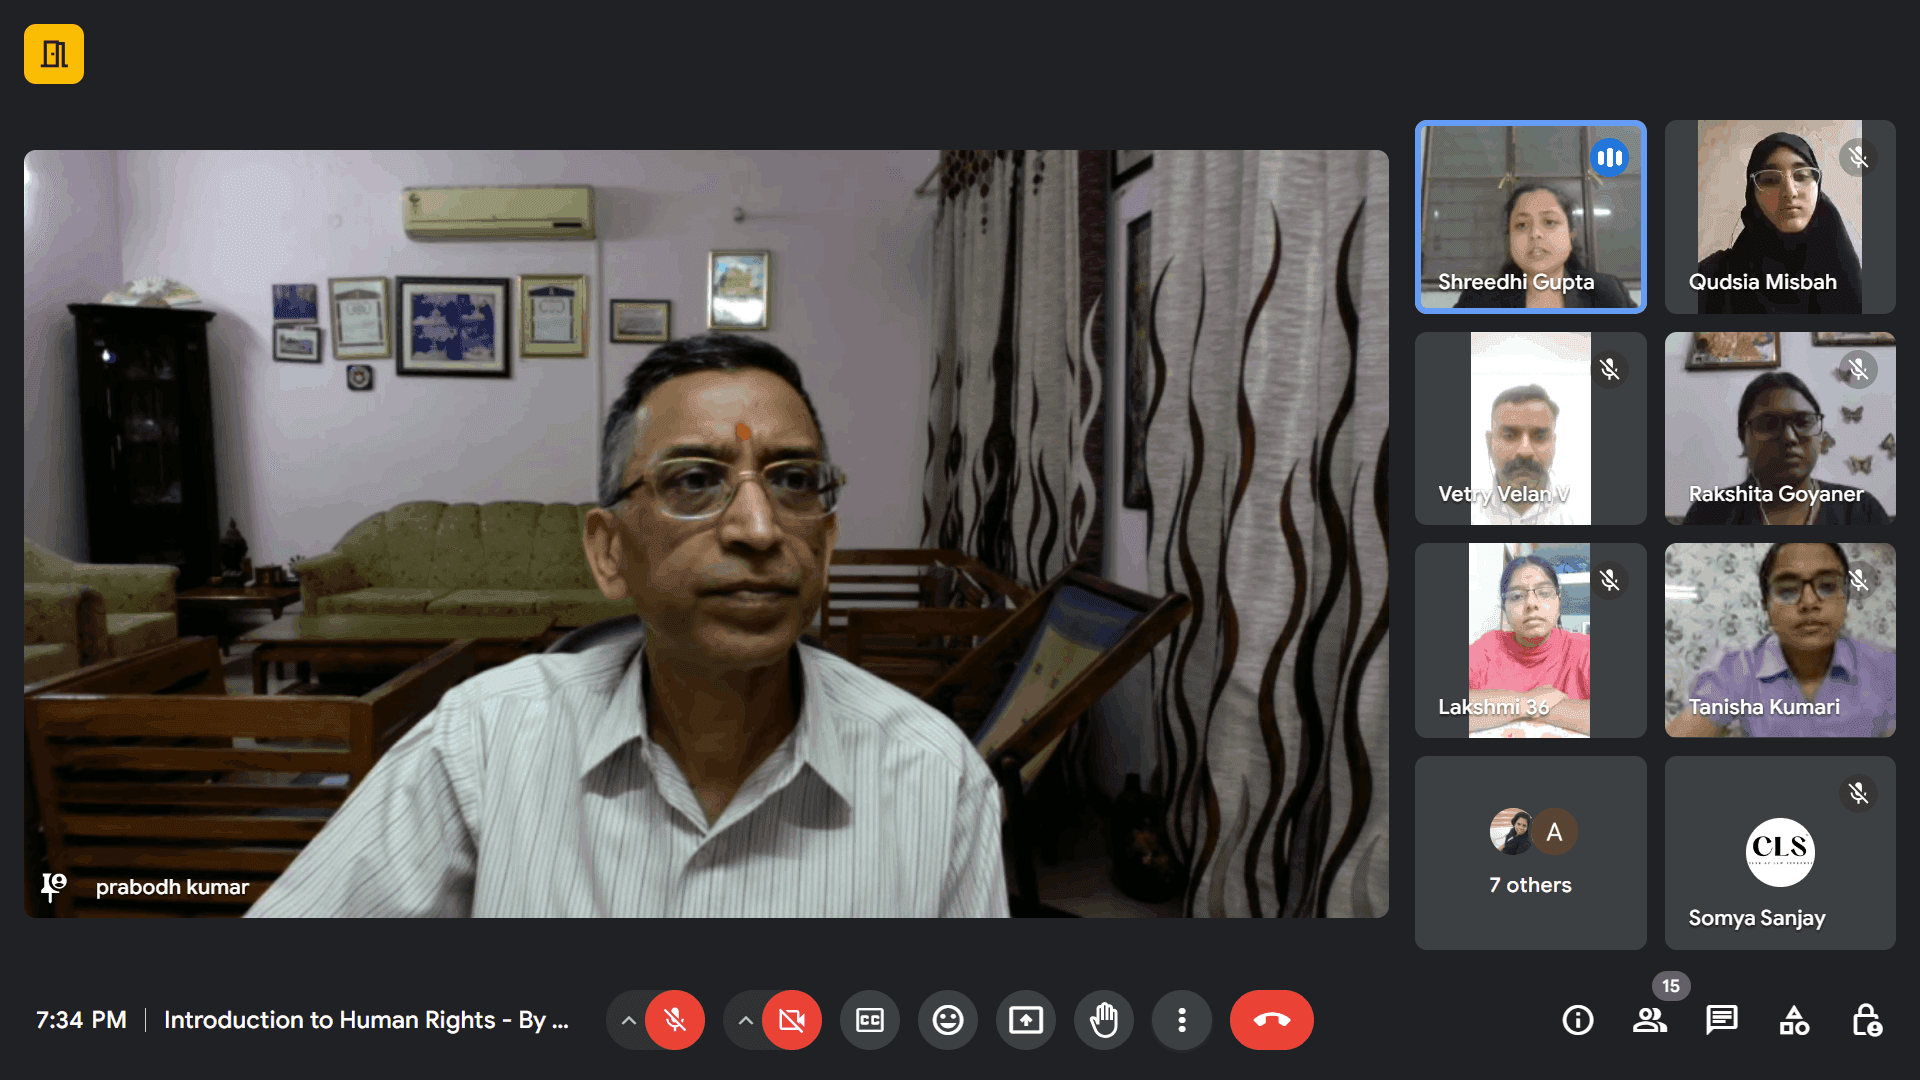The image size is (1920, 1080).
Task: Click muted mic icon on Qudsia Misbah
Action: (x=1858, y=158)
